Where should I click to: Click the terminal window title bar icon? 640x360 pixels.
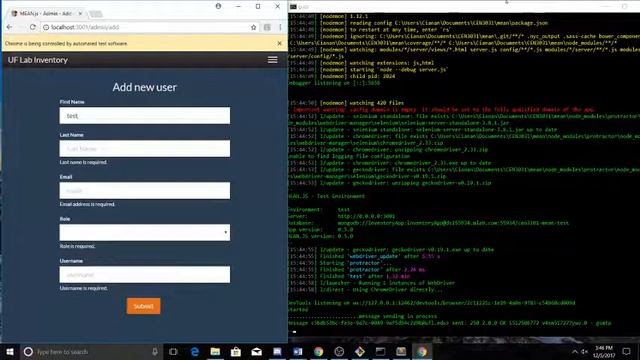[x=293, y=7]
